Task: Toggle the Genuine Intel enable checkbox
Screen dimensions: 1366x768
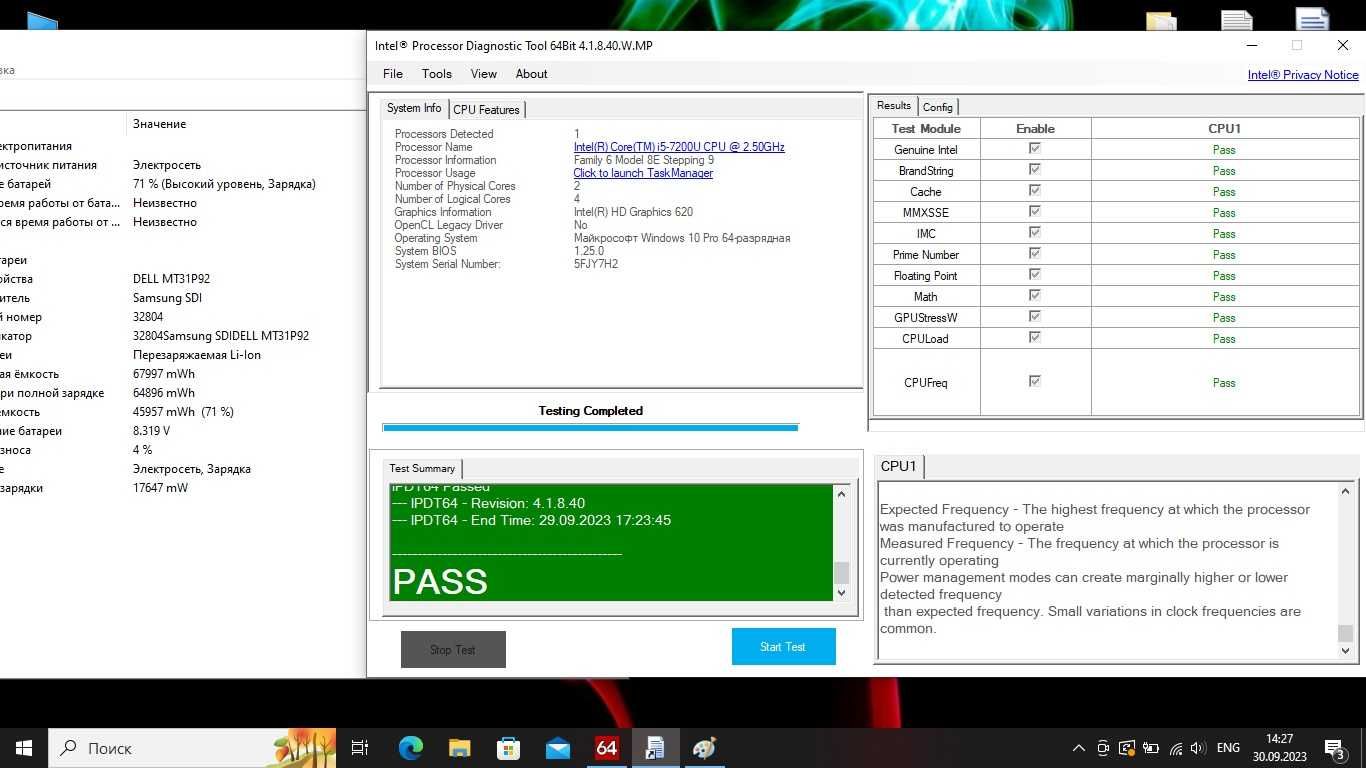Action: click(x=1035, y=149)
